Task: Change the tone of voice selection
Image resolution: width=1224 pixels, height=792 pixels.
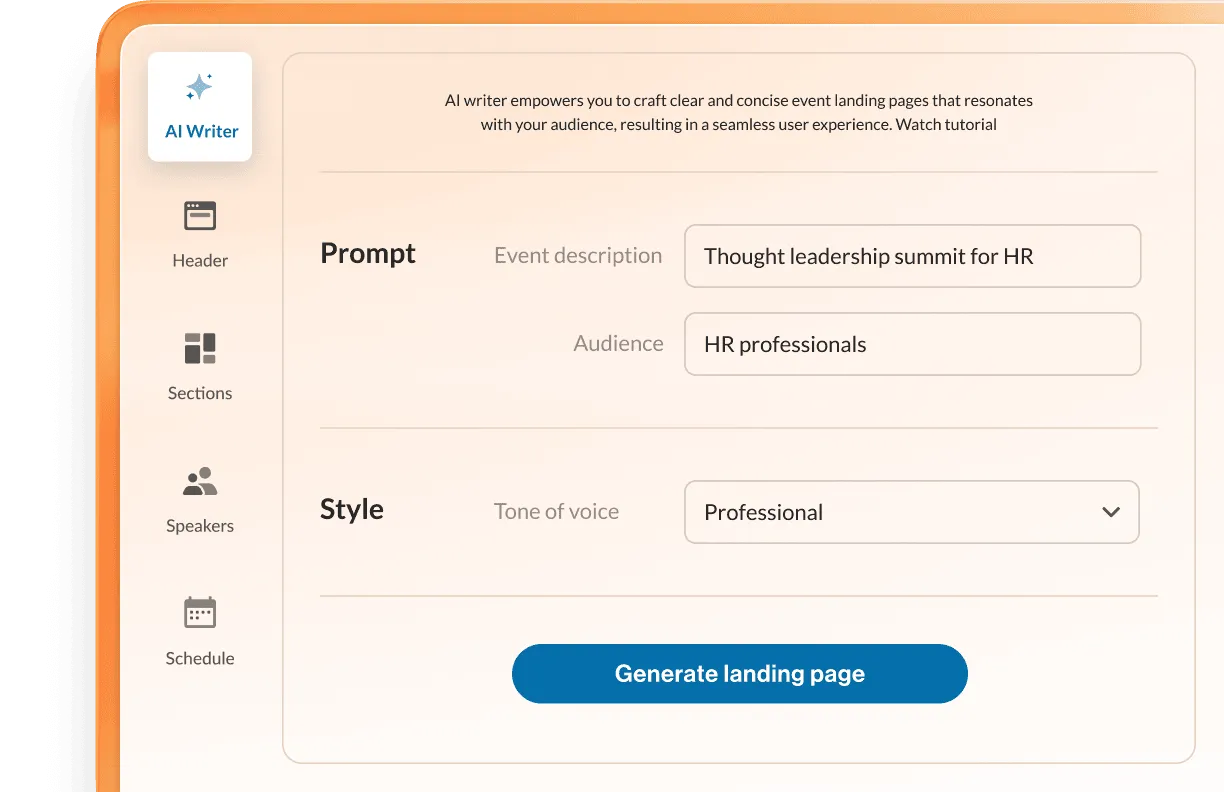Action: pyautogui.click(x=911, y=512)
